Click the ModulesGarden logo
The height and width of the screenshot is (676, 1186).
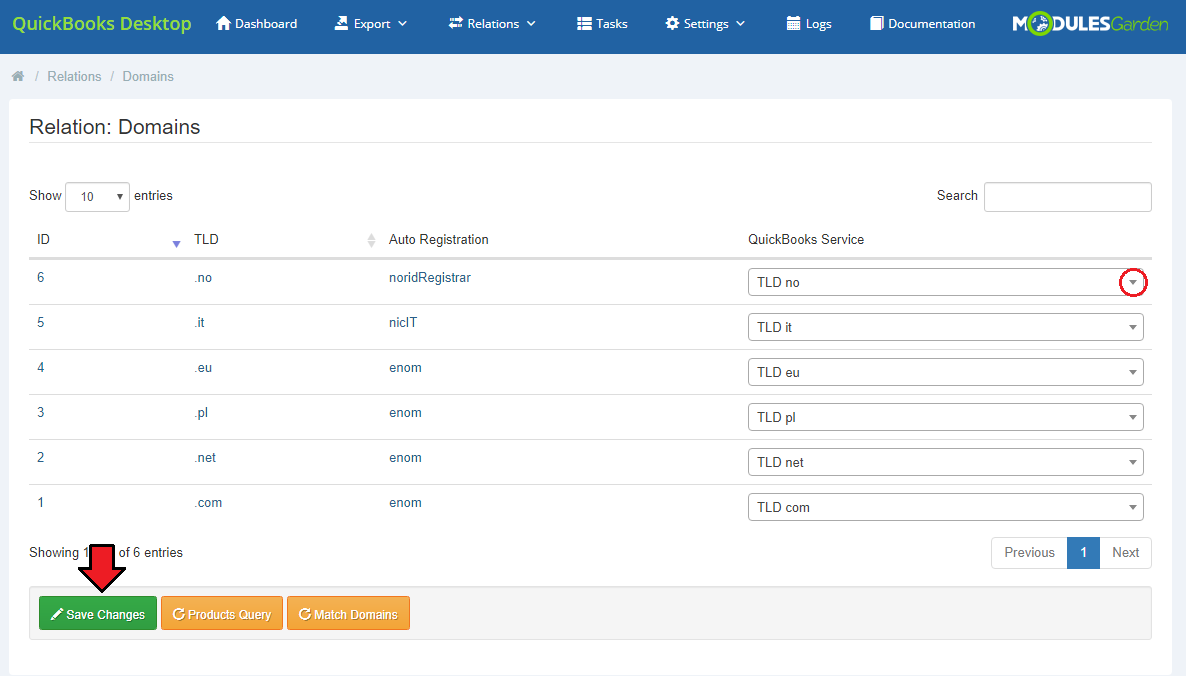[x=1089, y=24]
